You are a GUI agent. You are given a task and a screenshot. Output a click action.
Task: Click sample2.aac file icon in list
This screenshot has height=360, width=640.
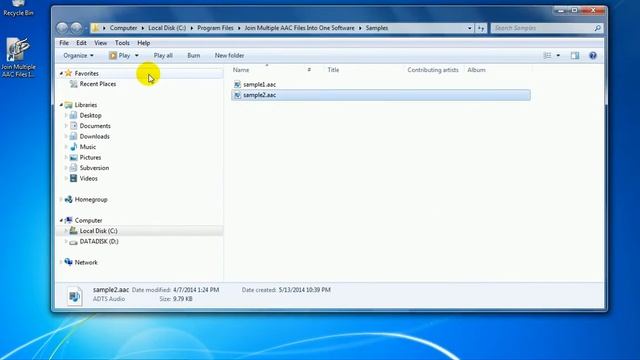(x=237, y=95)
